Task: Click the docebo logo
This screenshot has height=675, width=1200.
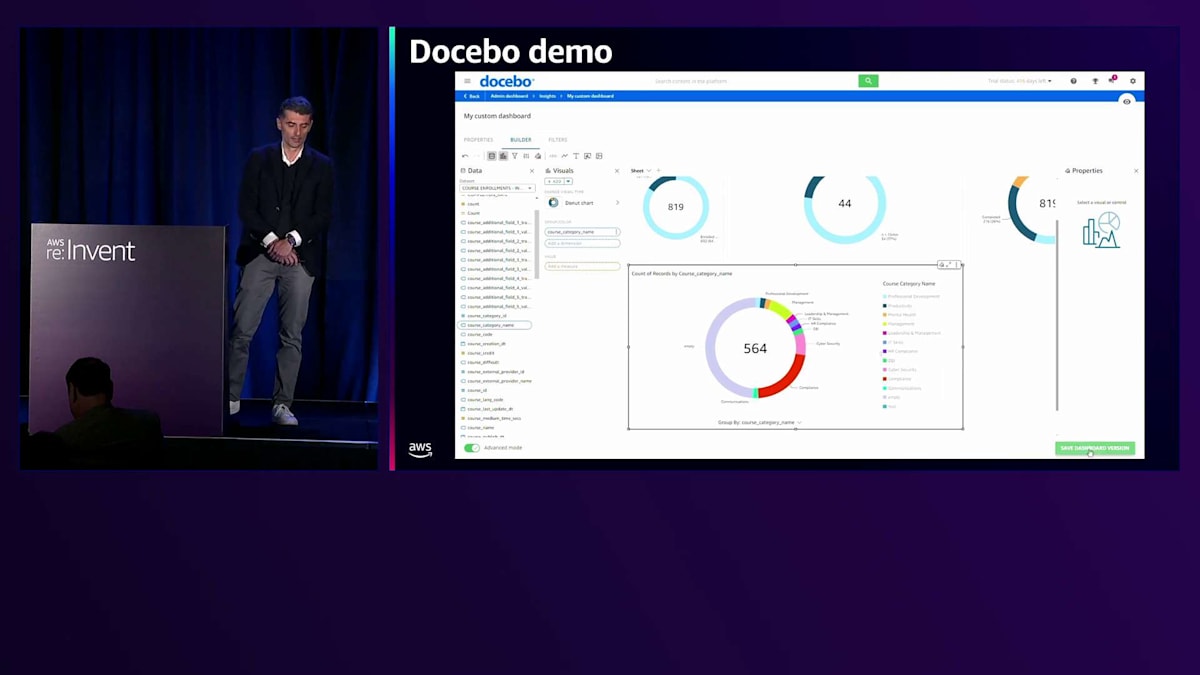Action: pyautogui.click(x=506, y=81)
